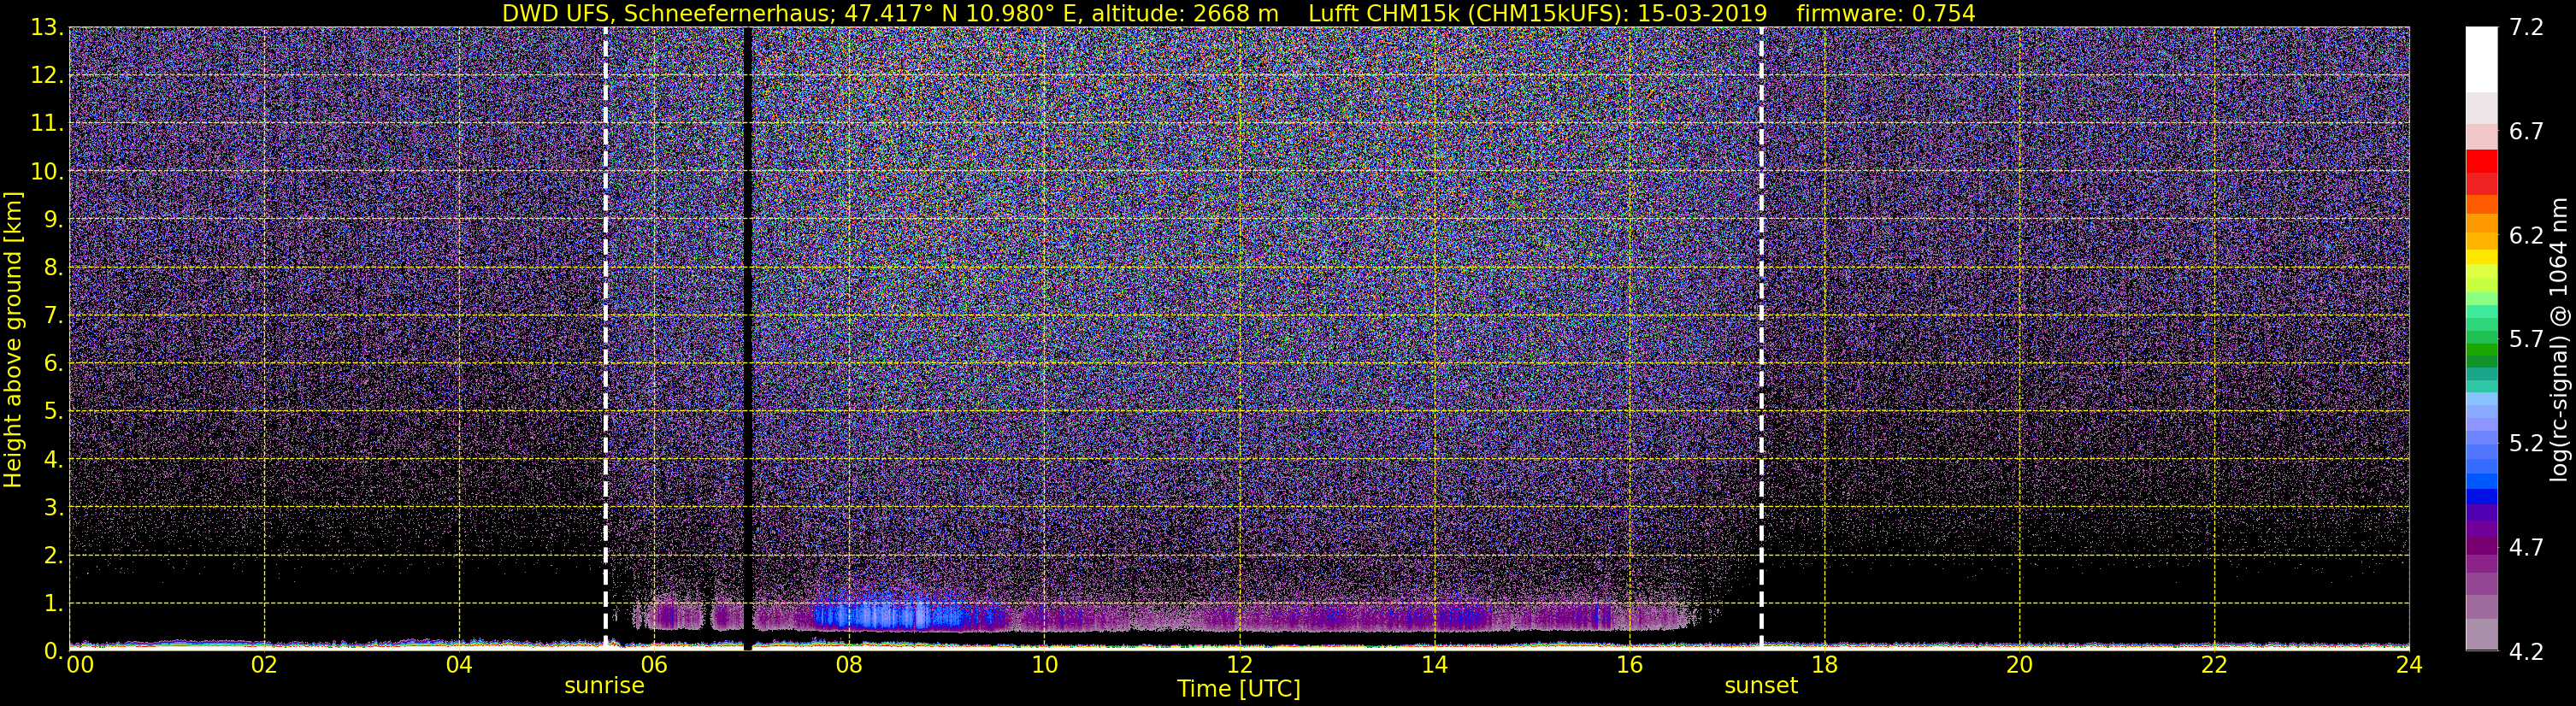Click the time axis tick '16'
This screenshot has width=2576, height=706.
(1629, 665)
